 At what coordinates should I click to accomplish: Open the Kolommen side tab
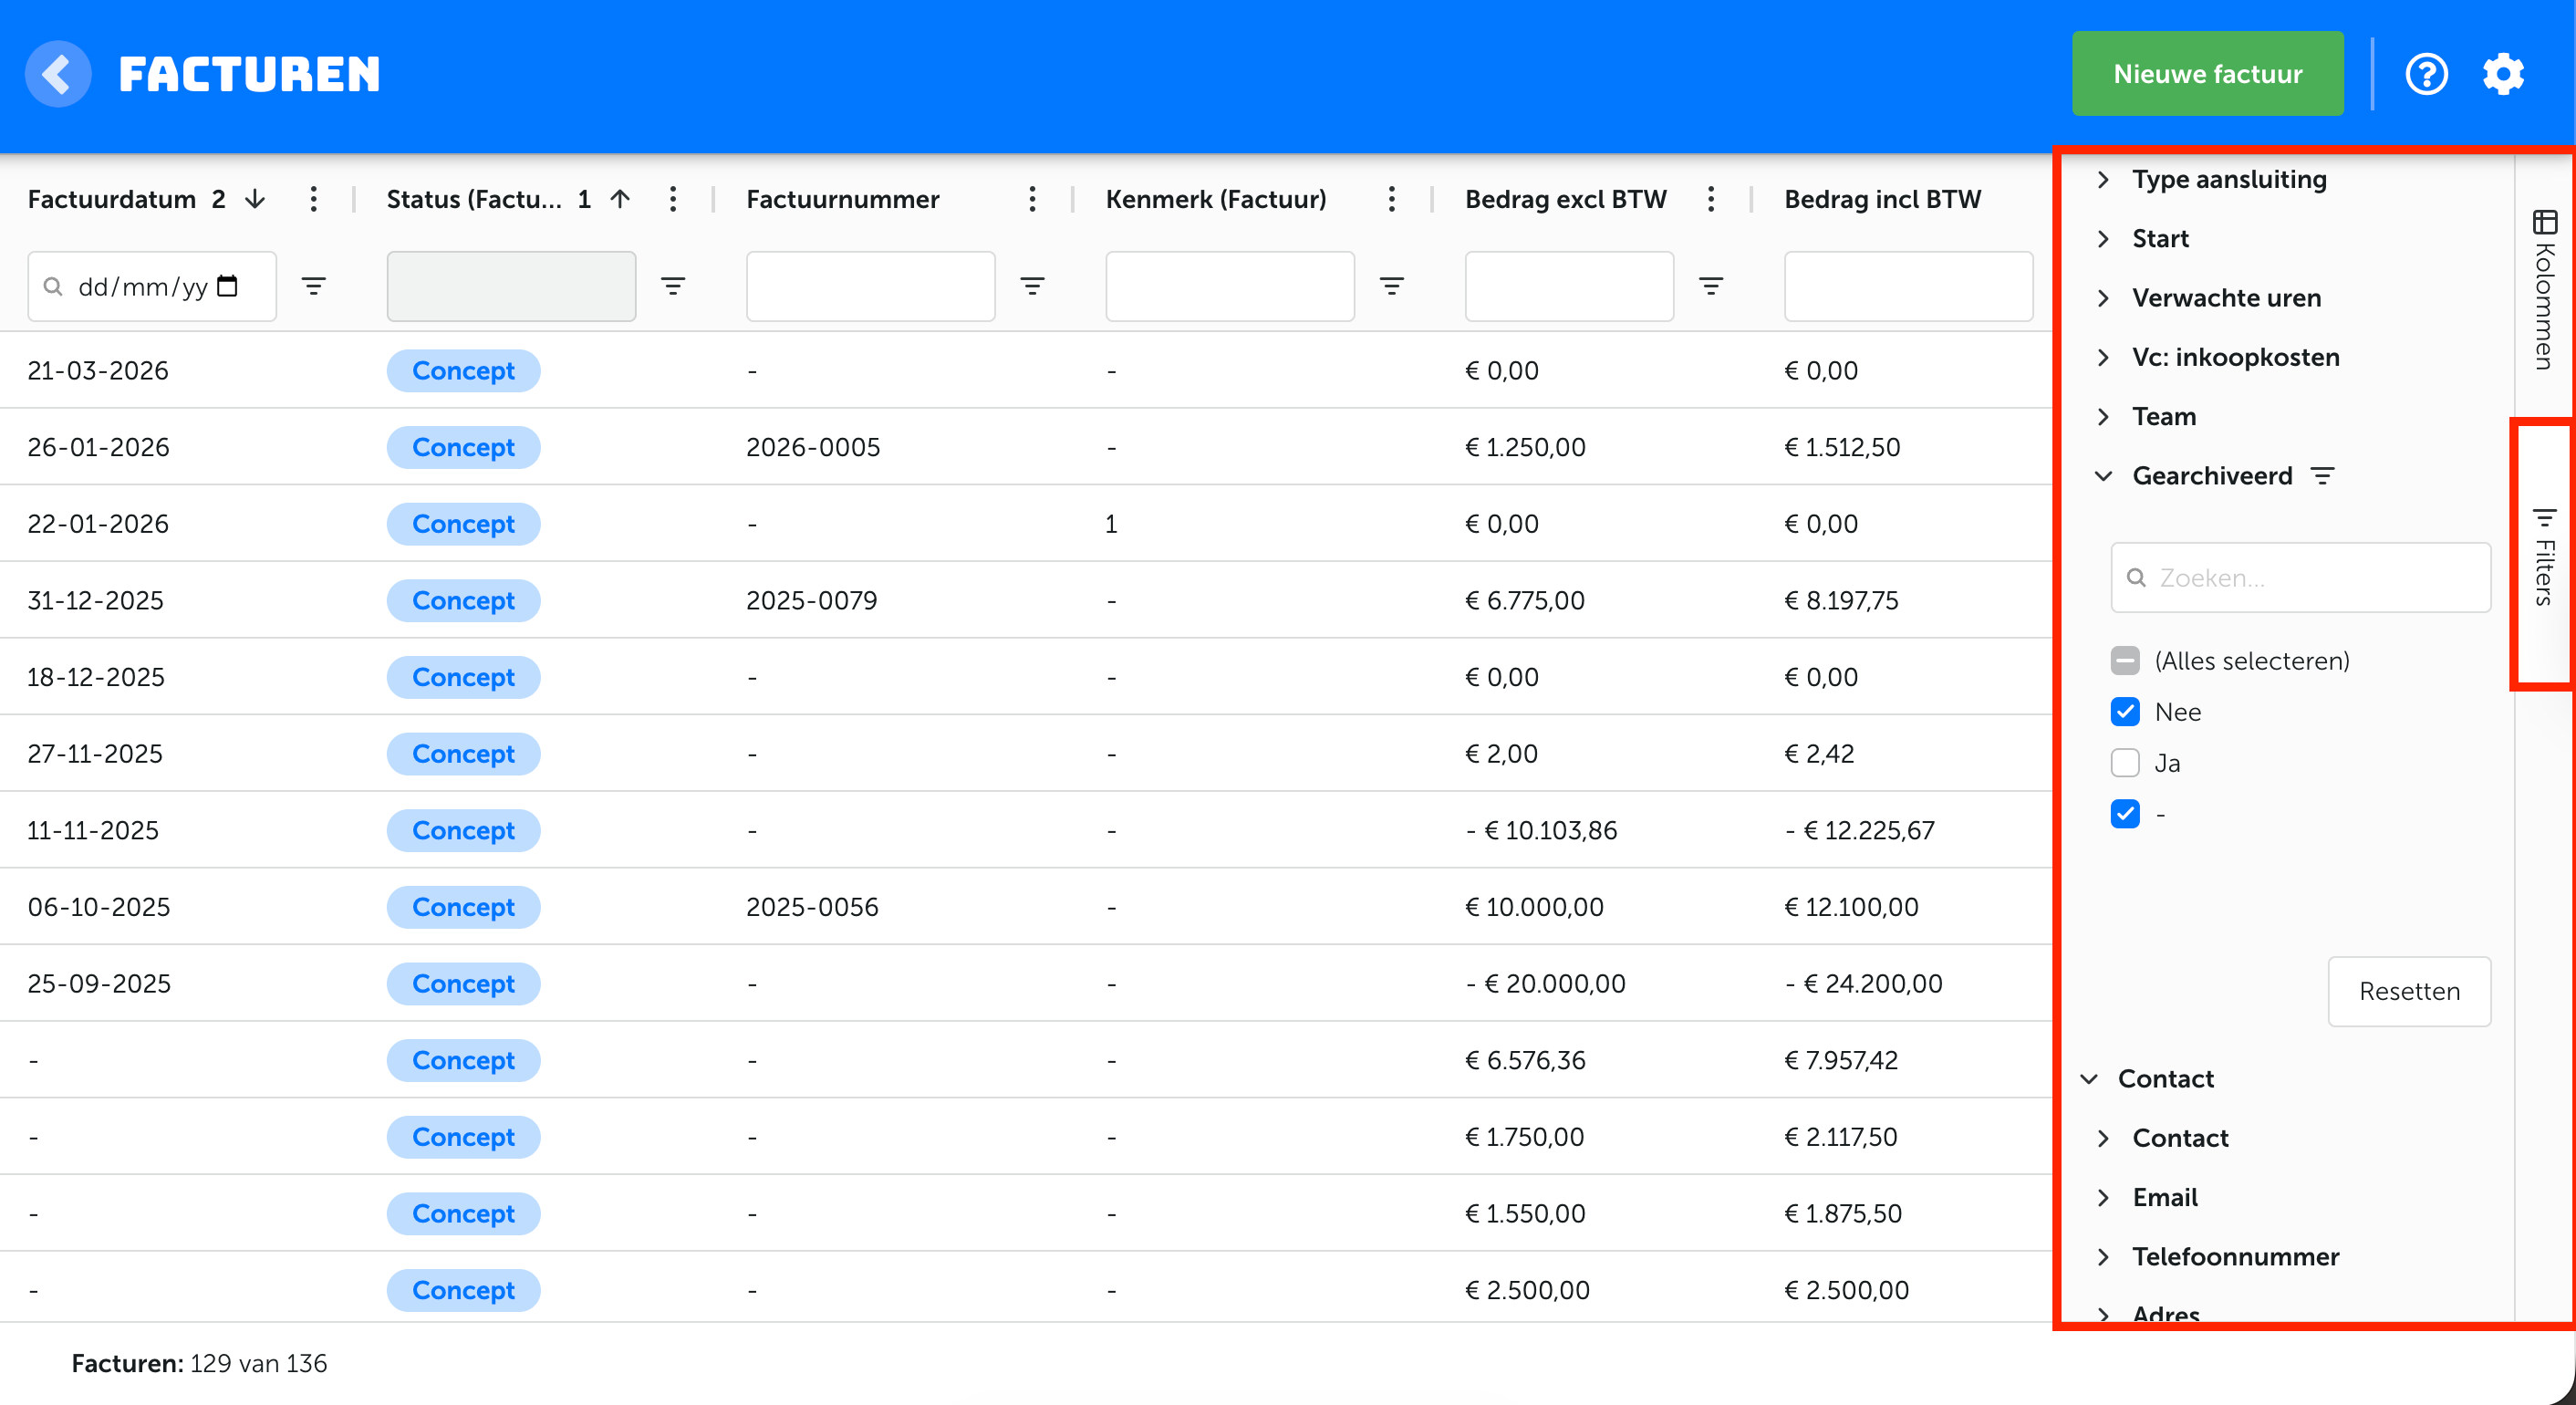coord(2544,289)
